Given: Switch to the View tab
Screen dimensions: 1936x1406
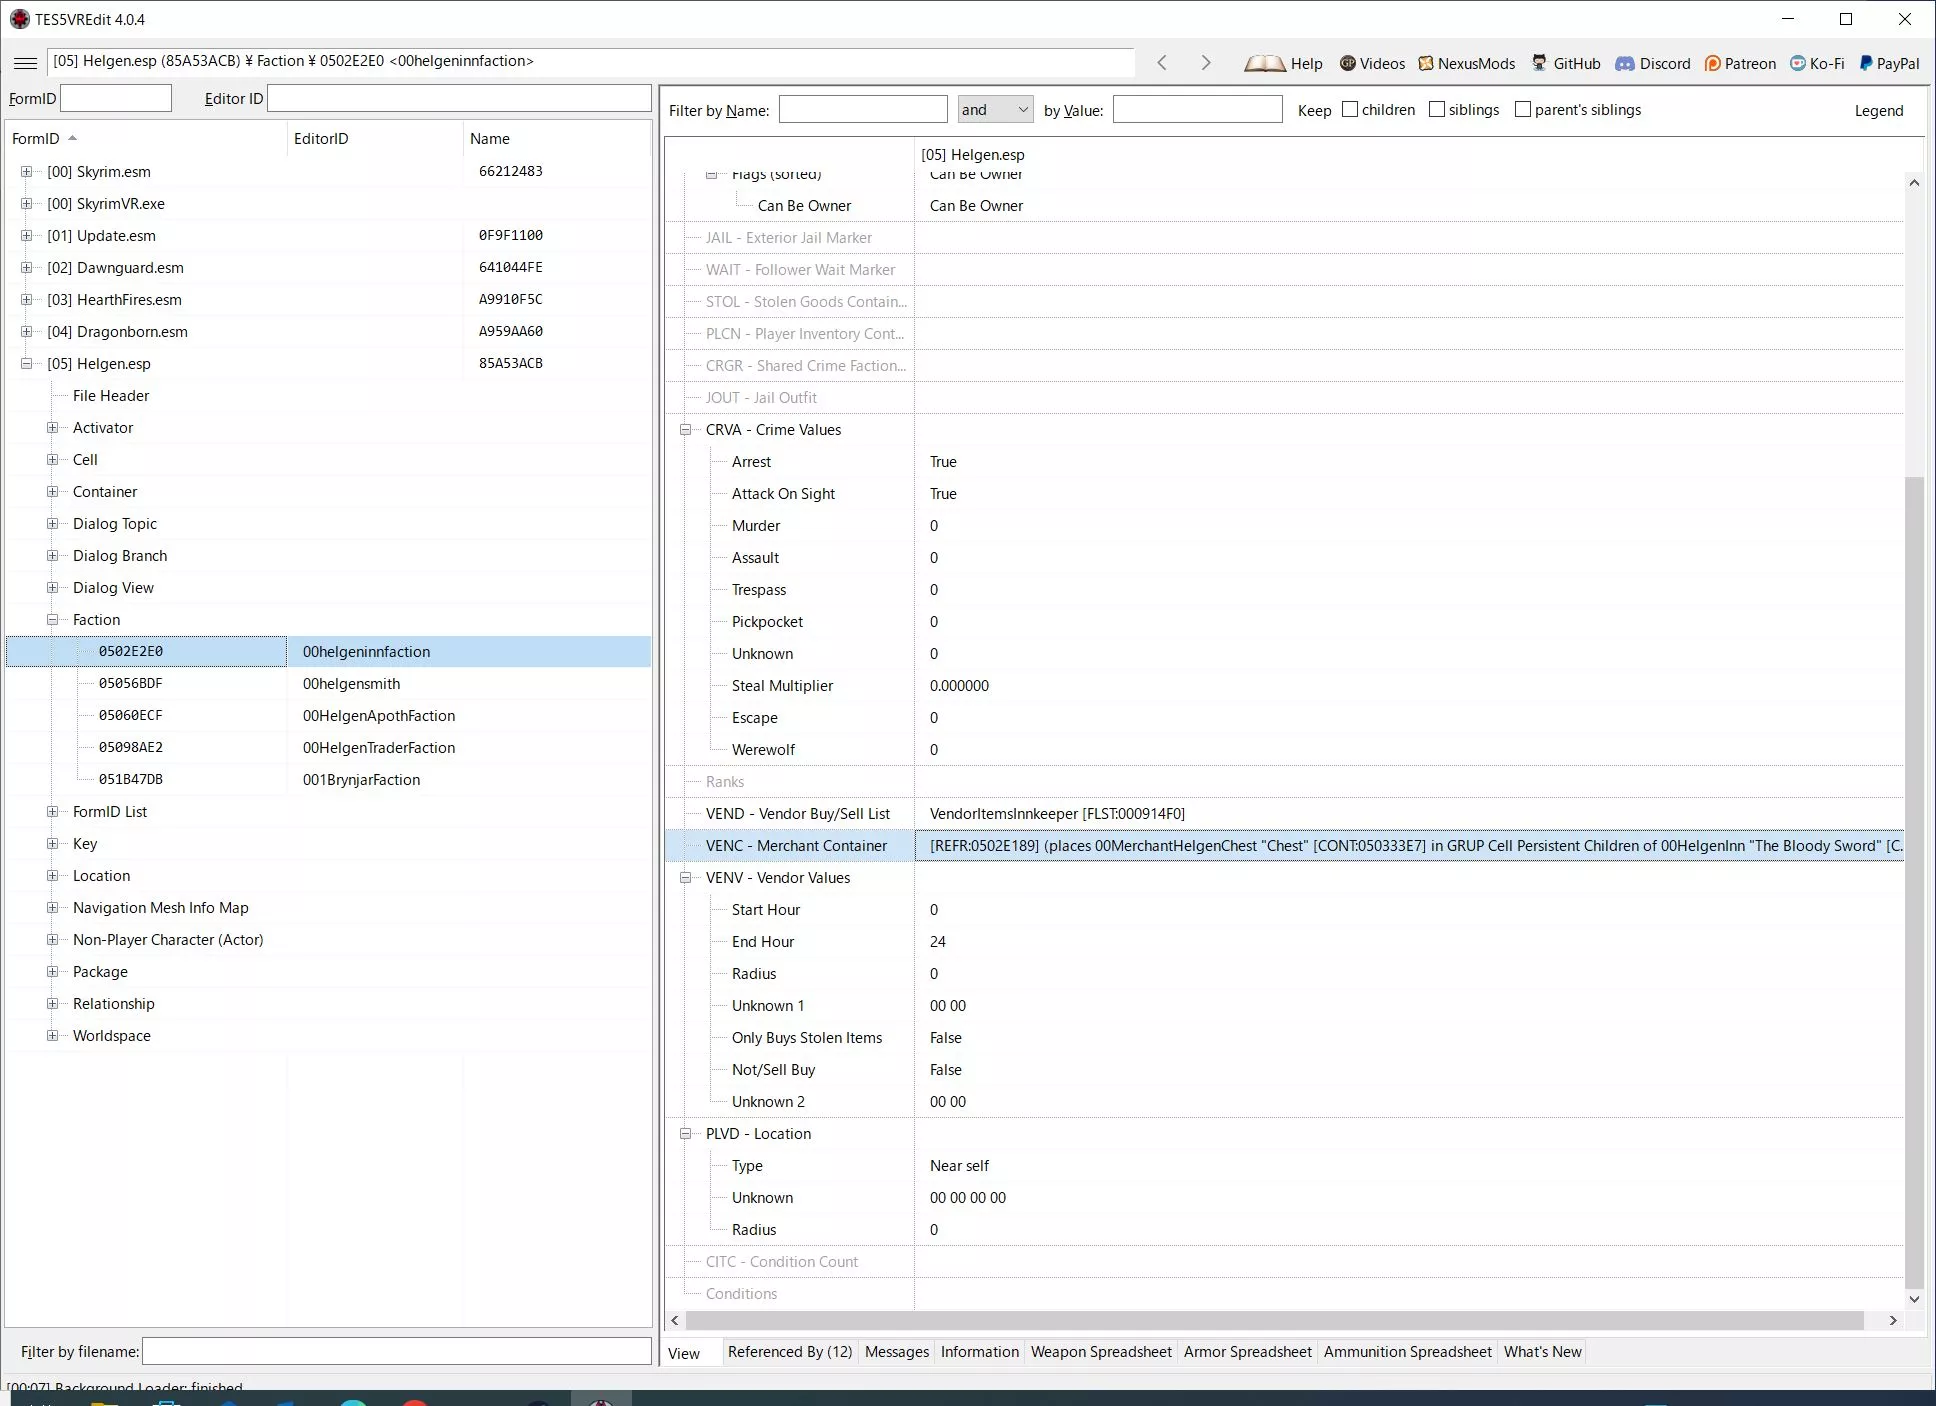Looking at the screenshot, I should point(685,1353).
